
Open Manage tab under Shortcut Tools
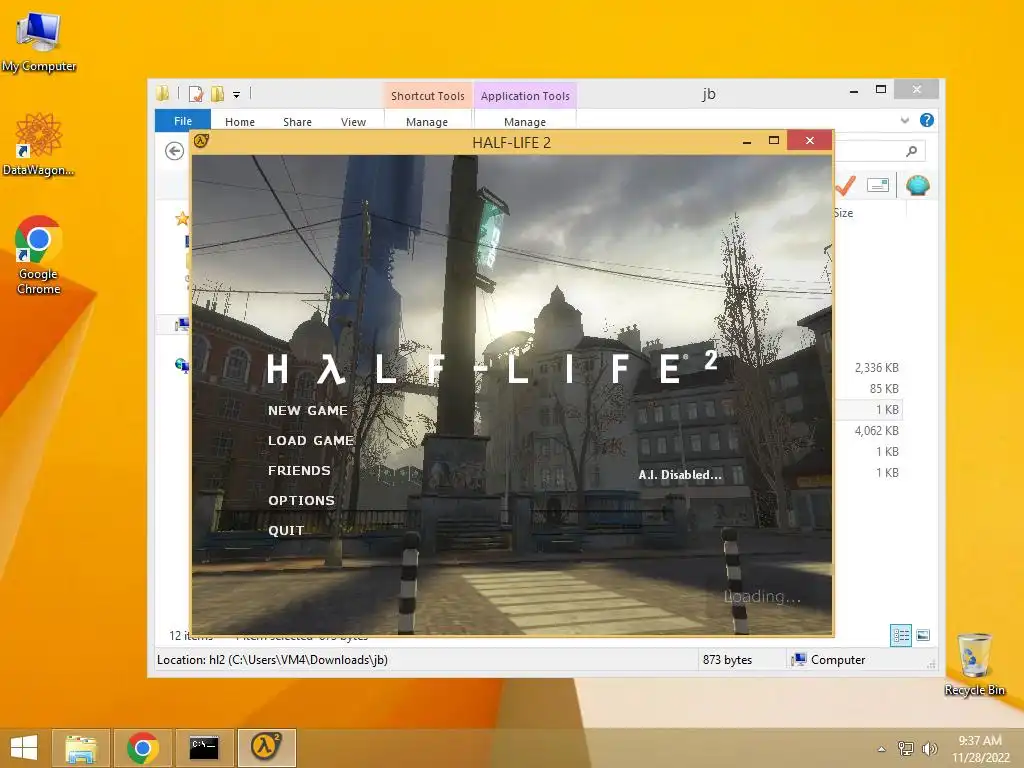coord(427,122)
